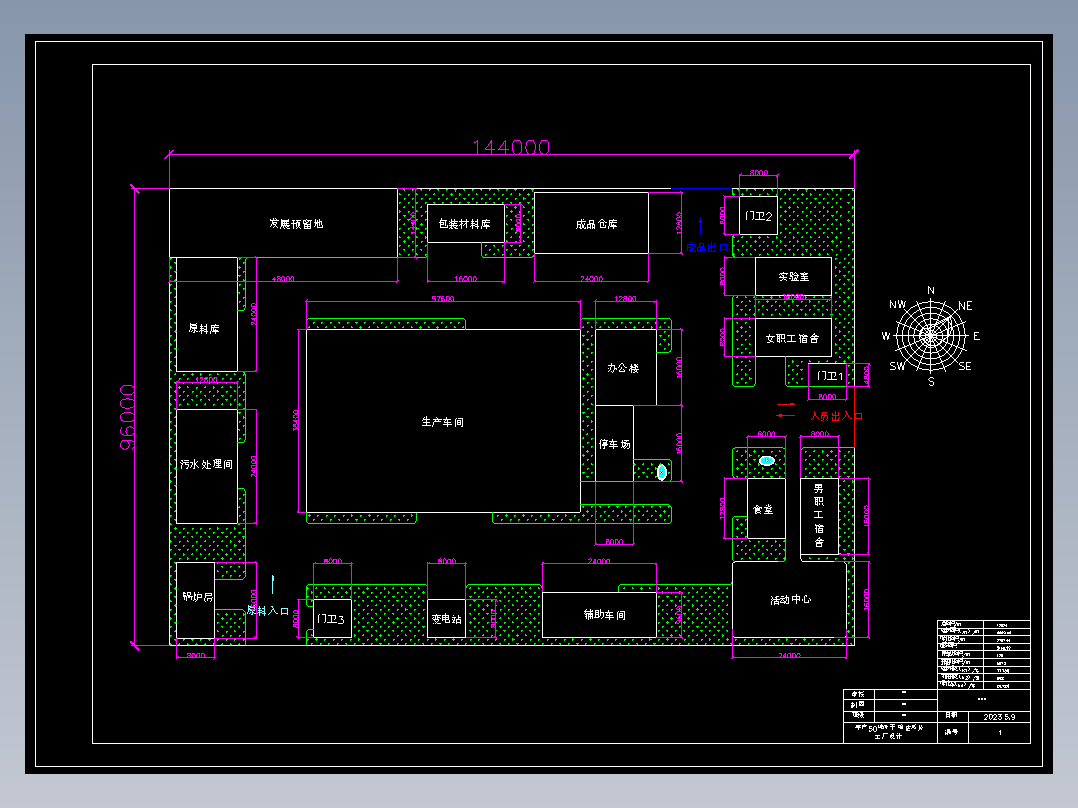
Task: Select the red 人员出入口 text
Action: click(836, 416)
